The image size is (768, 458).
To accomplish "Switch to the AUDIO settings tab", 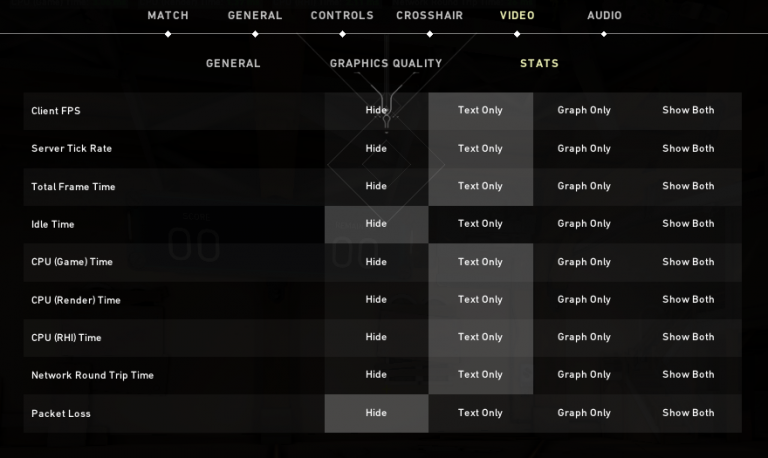I will click(x=604, y=15).
